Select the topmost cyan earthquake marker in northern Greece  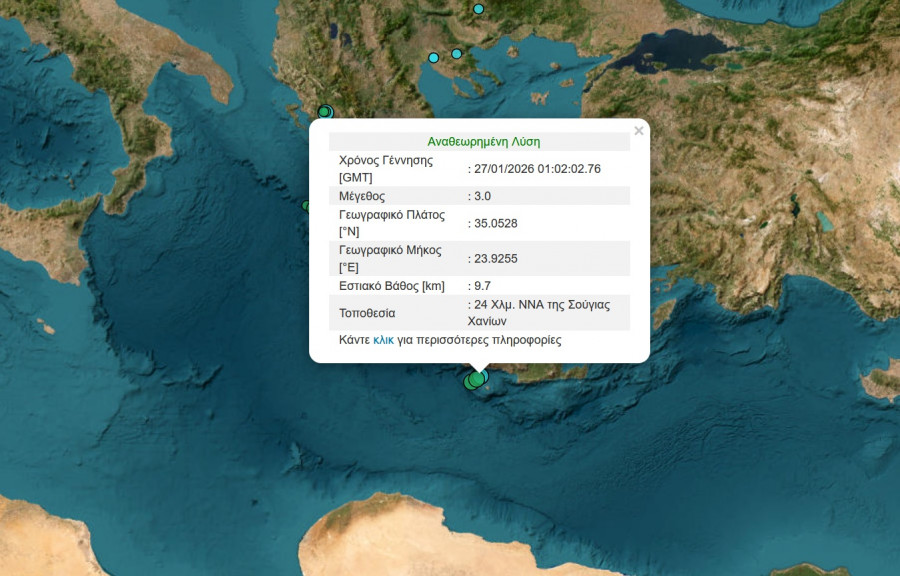tap(478, 10)
